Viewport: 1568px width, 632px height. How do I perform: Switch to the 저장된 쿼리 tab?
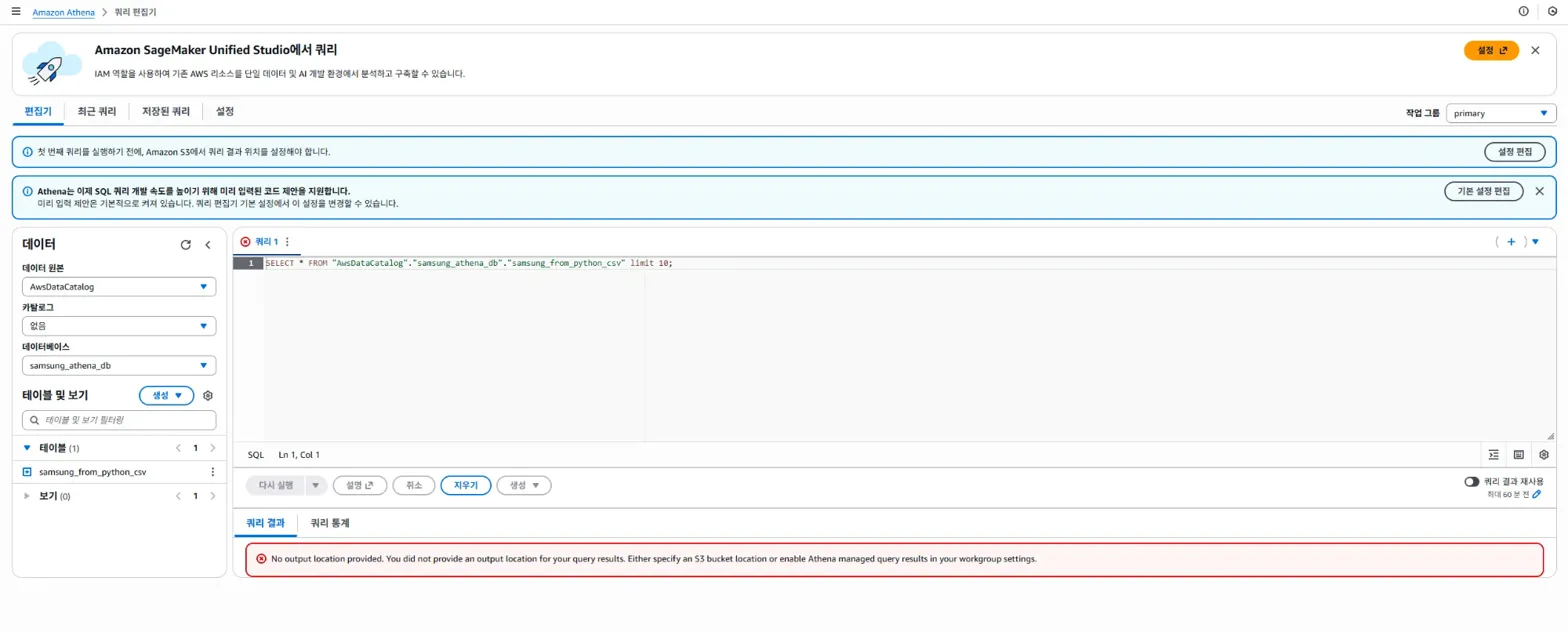click(x=166, y=112)
